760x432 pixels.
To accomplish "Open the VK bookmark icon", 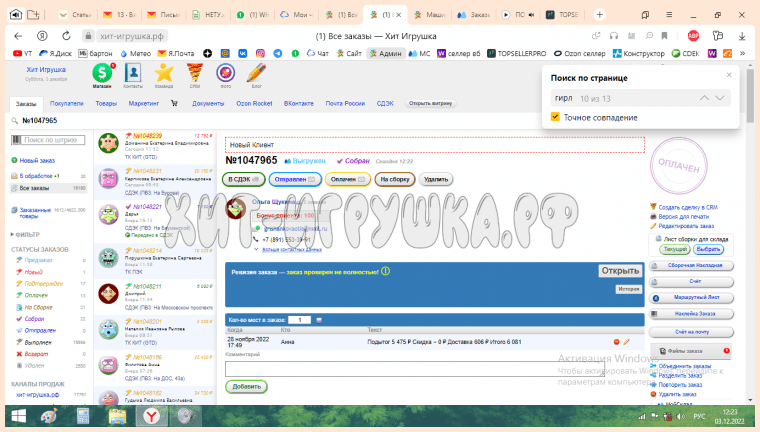I will pyautogui.click(x=243, y=53).
